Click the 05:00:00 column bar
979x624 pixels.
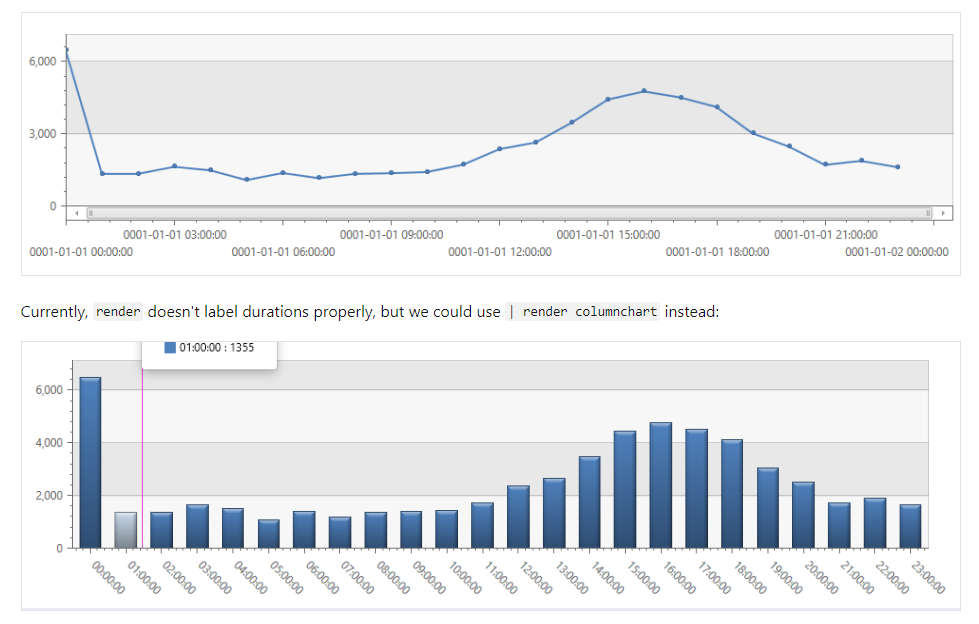click(x=269, y=534)
